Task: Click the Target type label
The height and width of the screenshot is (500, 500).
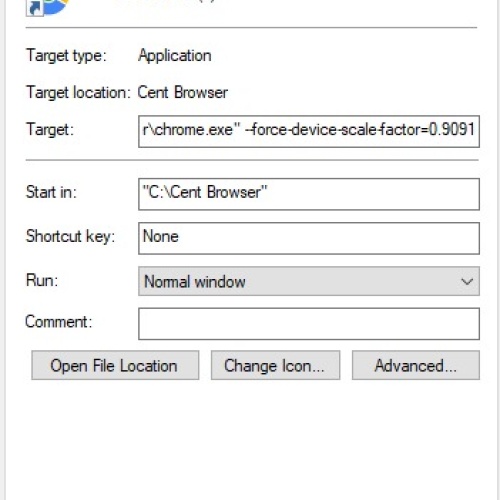Action: coord(66,56)
